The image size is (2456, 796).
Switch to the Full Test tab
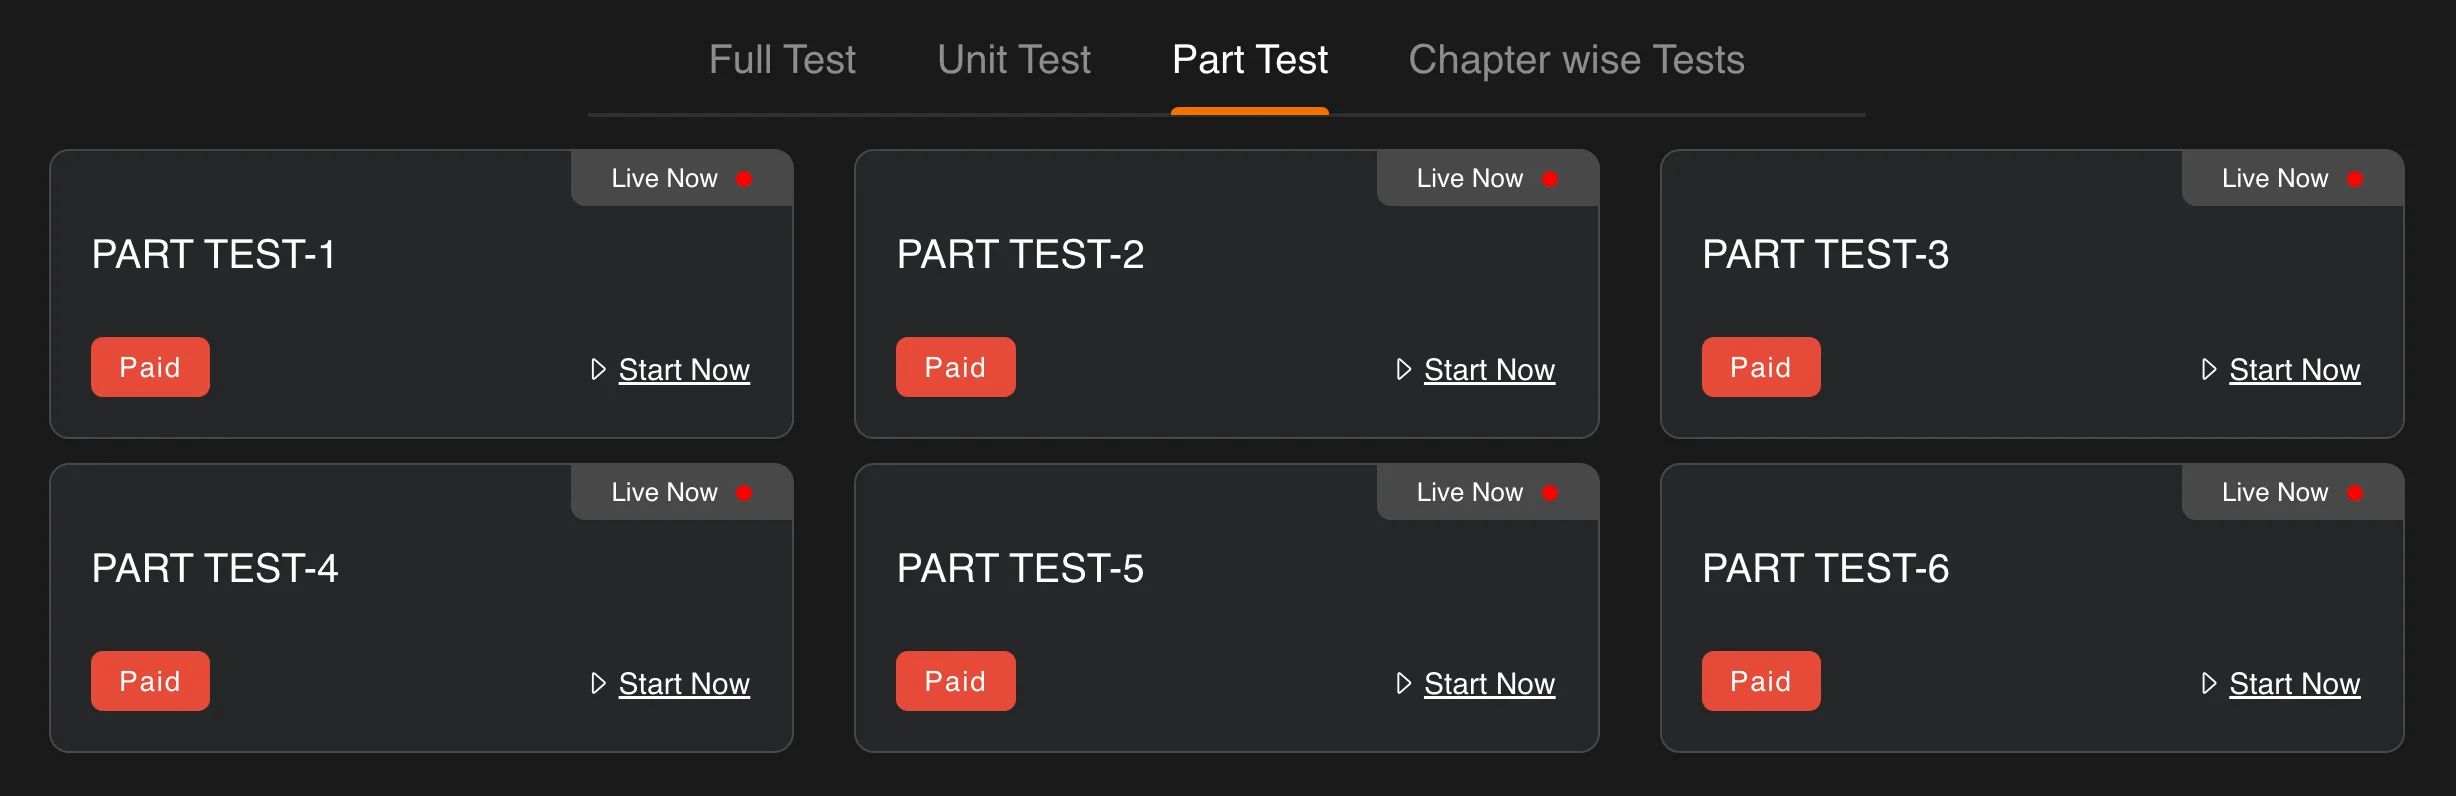point(782,60)
